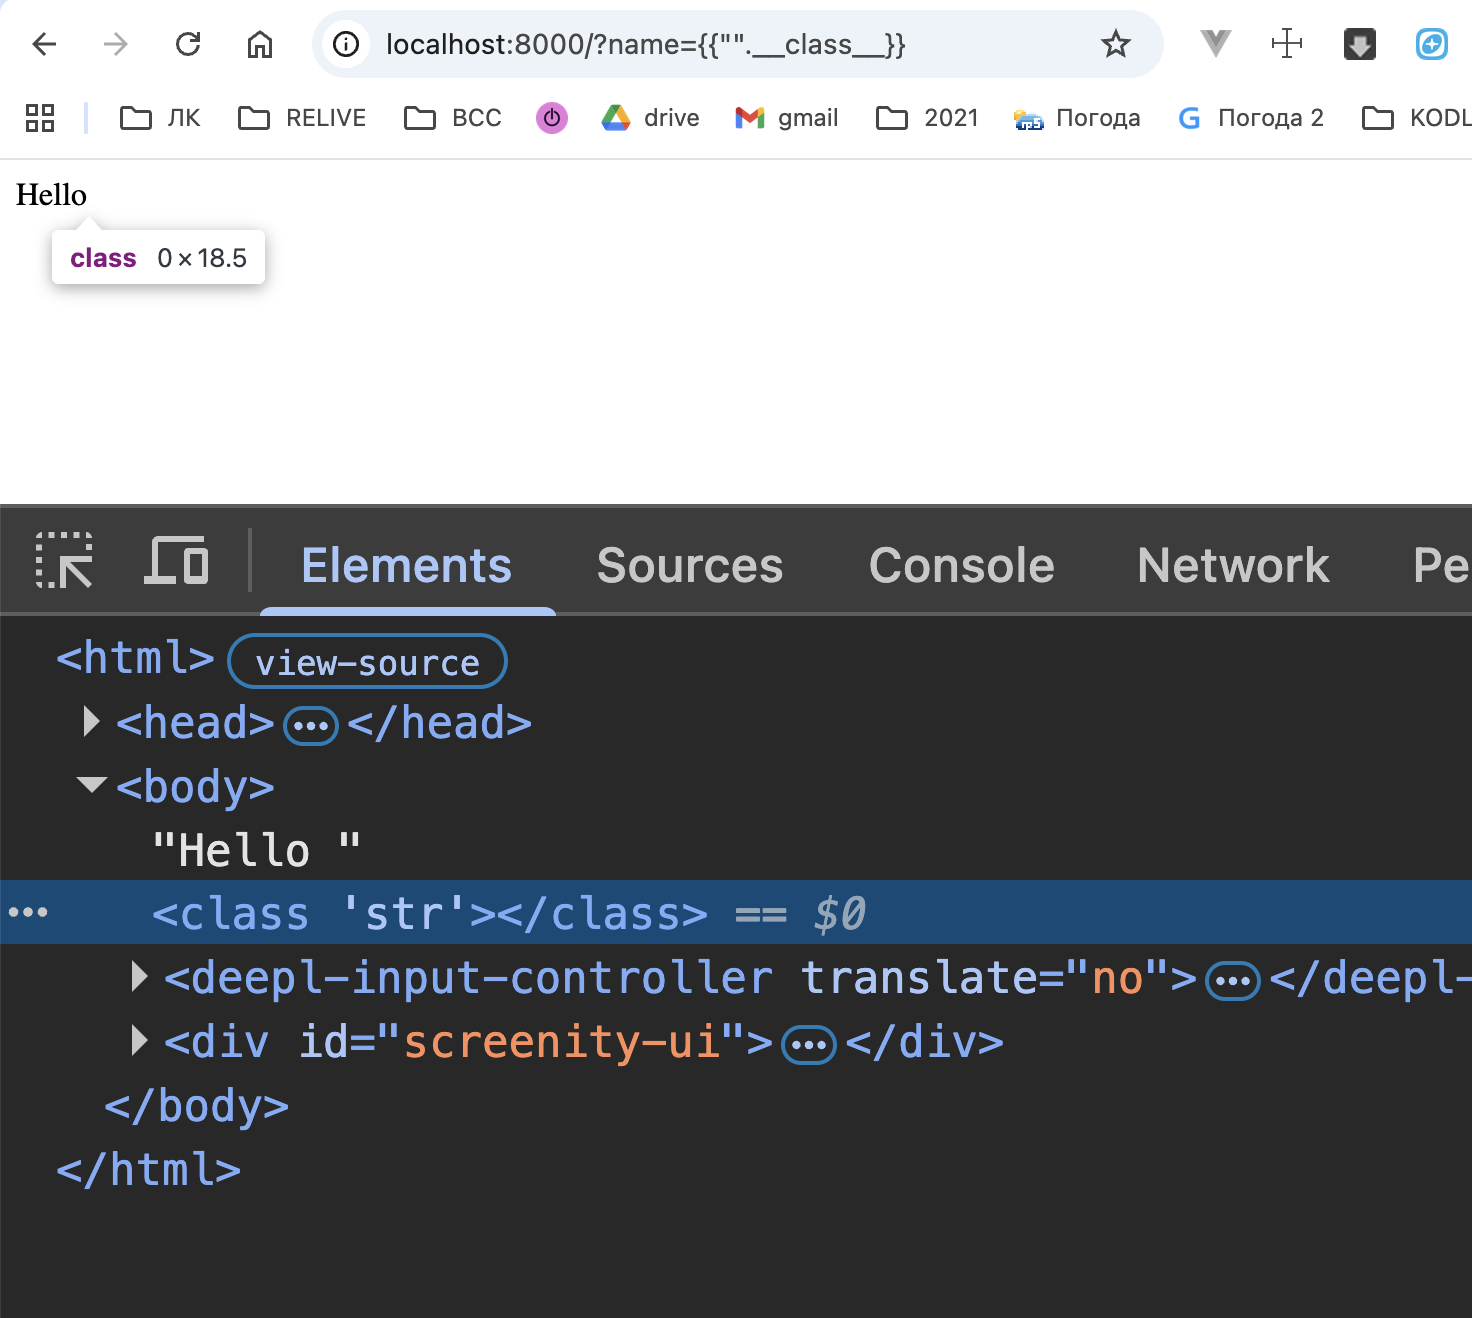Click the translate="no" attribute
The image size is (1472, 1318).
coord(984,978)
